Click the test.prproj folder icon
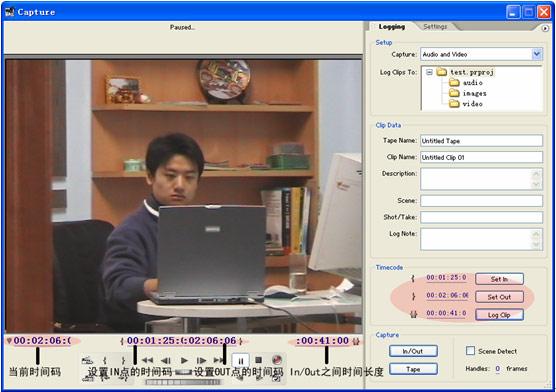The height and width of the screenshot is (392, 556). [441, 72]
